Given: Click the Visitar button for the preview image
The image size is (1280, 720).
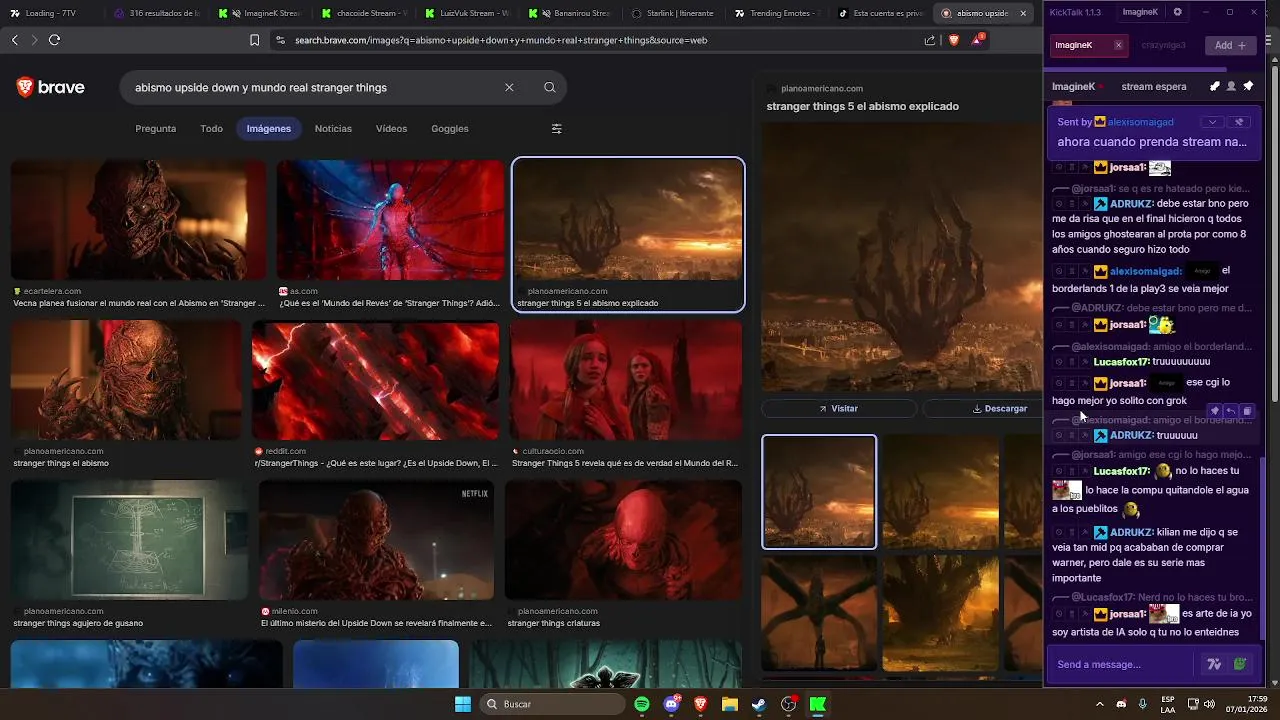Looking at the screenshot, I should tap(839, 408).
